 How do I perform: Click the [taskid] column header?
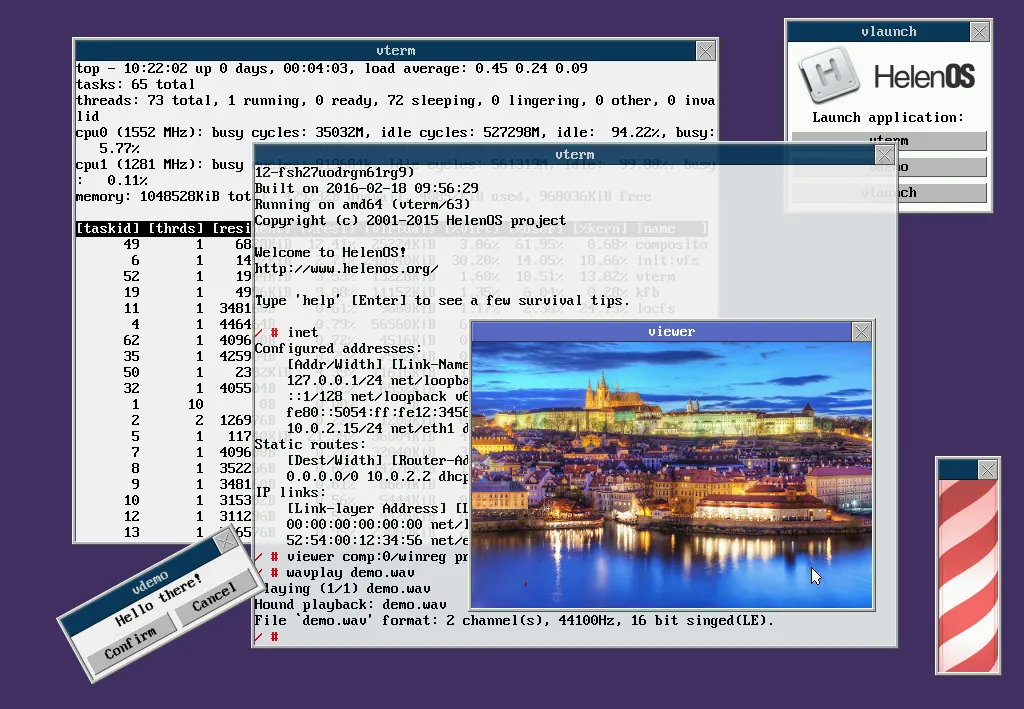[x=108, y=228]
